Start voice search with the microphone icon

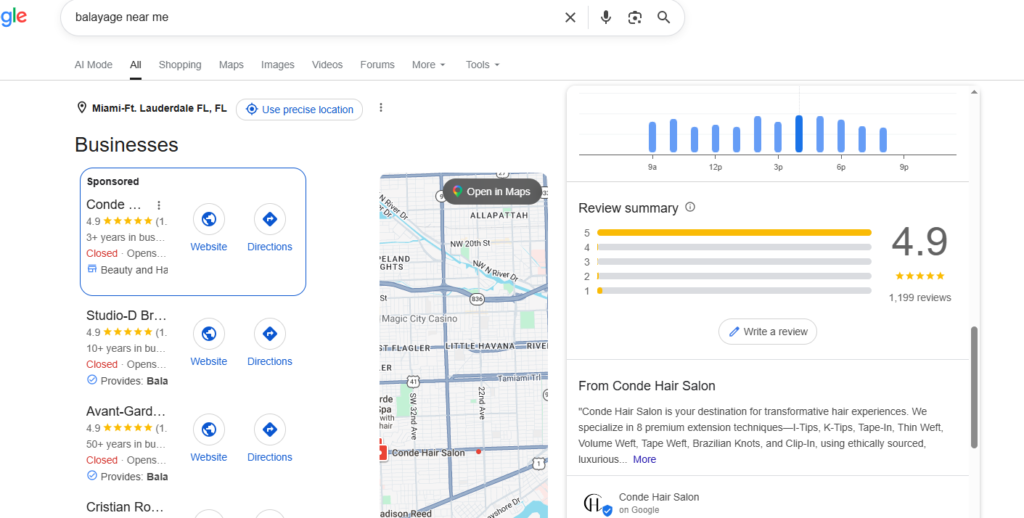pyautogui.click(x=606, y=18)
